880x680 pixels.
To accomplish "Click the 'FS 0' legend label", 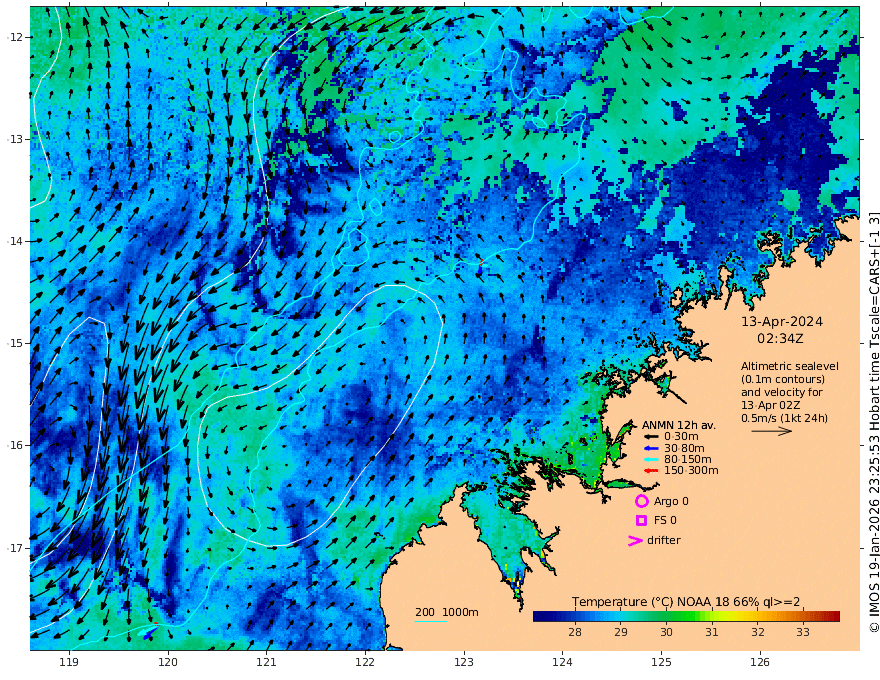I will pyautogui.click(x=665, y=521).
